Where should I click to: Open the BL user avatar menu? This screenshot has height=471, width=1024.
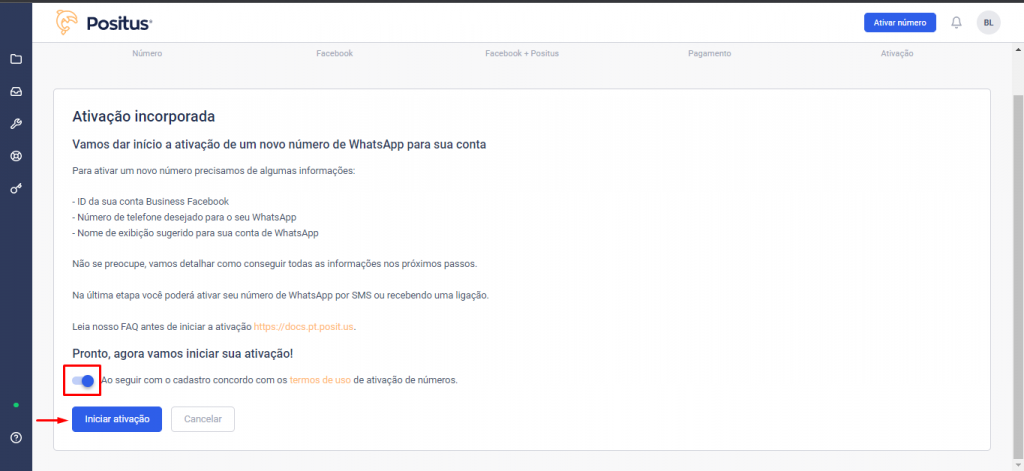coord(988,22)
